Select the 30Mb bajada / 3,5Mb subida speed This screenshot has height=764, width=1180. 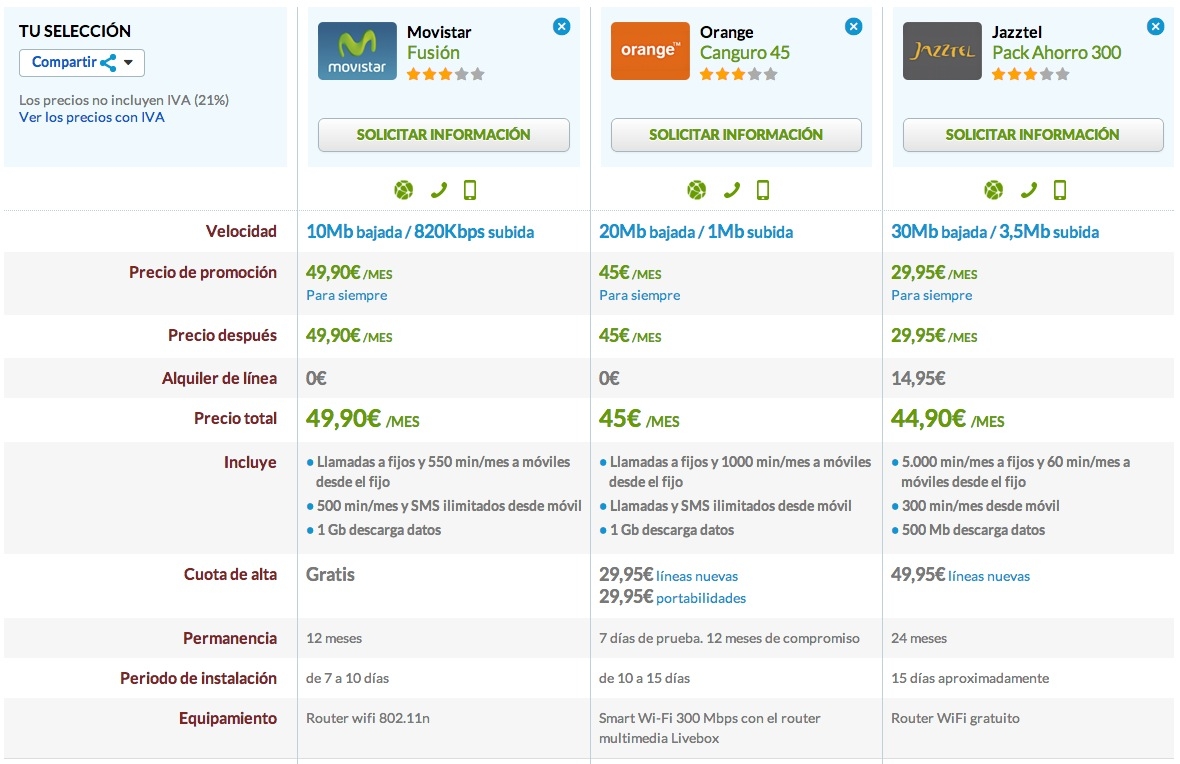point(995,232)
